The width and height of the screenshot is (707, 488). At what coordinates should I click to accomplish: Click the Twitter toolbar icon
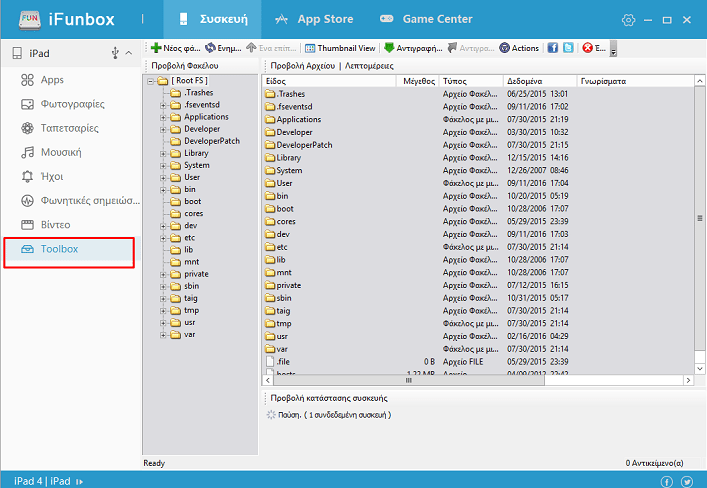pos(568,48)
